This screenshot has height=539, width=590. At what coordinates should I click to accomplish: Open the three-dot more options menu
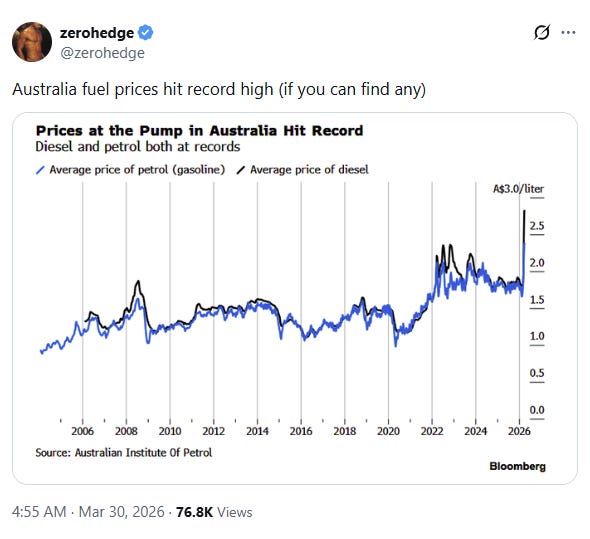[568, 33]
